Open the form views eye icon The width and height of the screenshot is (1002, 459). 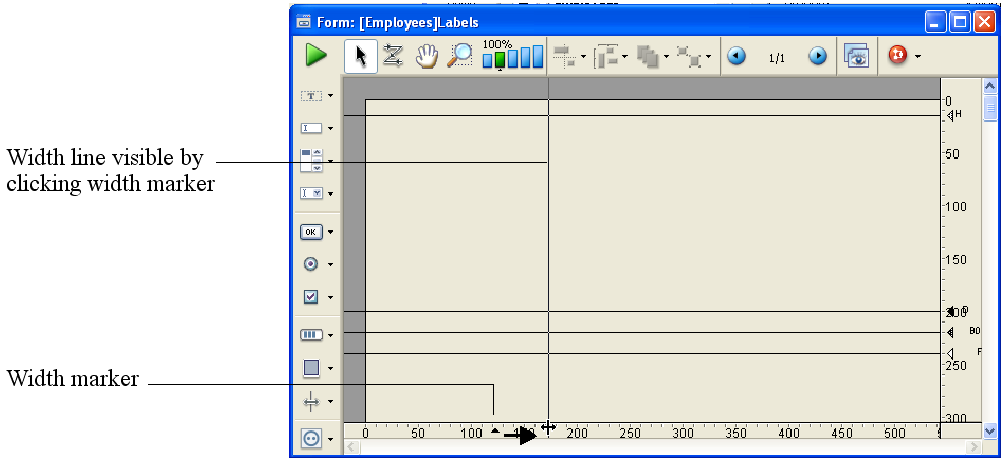[x=856, y=56]
